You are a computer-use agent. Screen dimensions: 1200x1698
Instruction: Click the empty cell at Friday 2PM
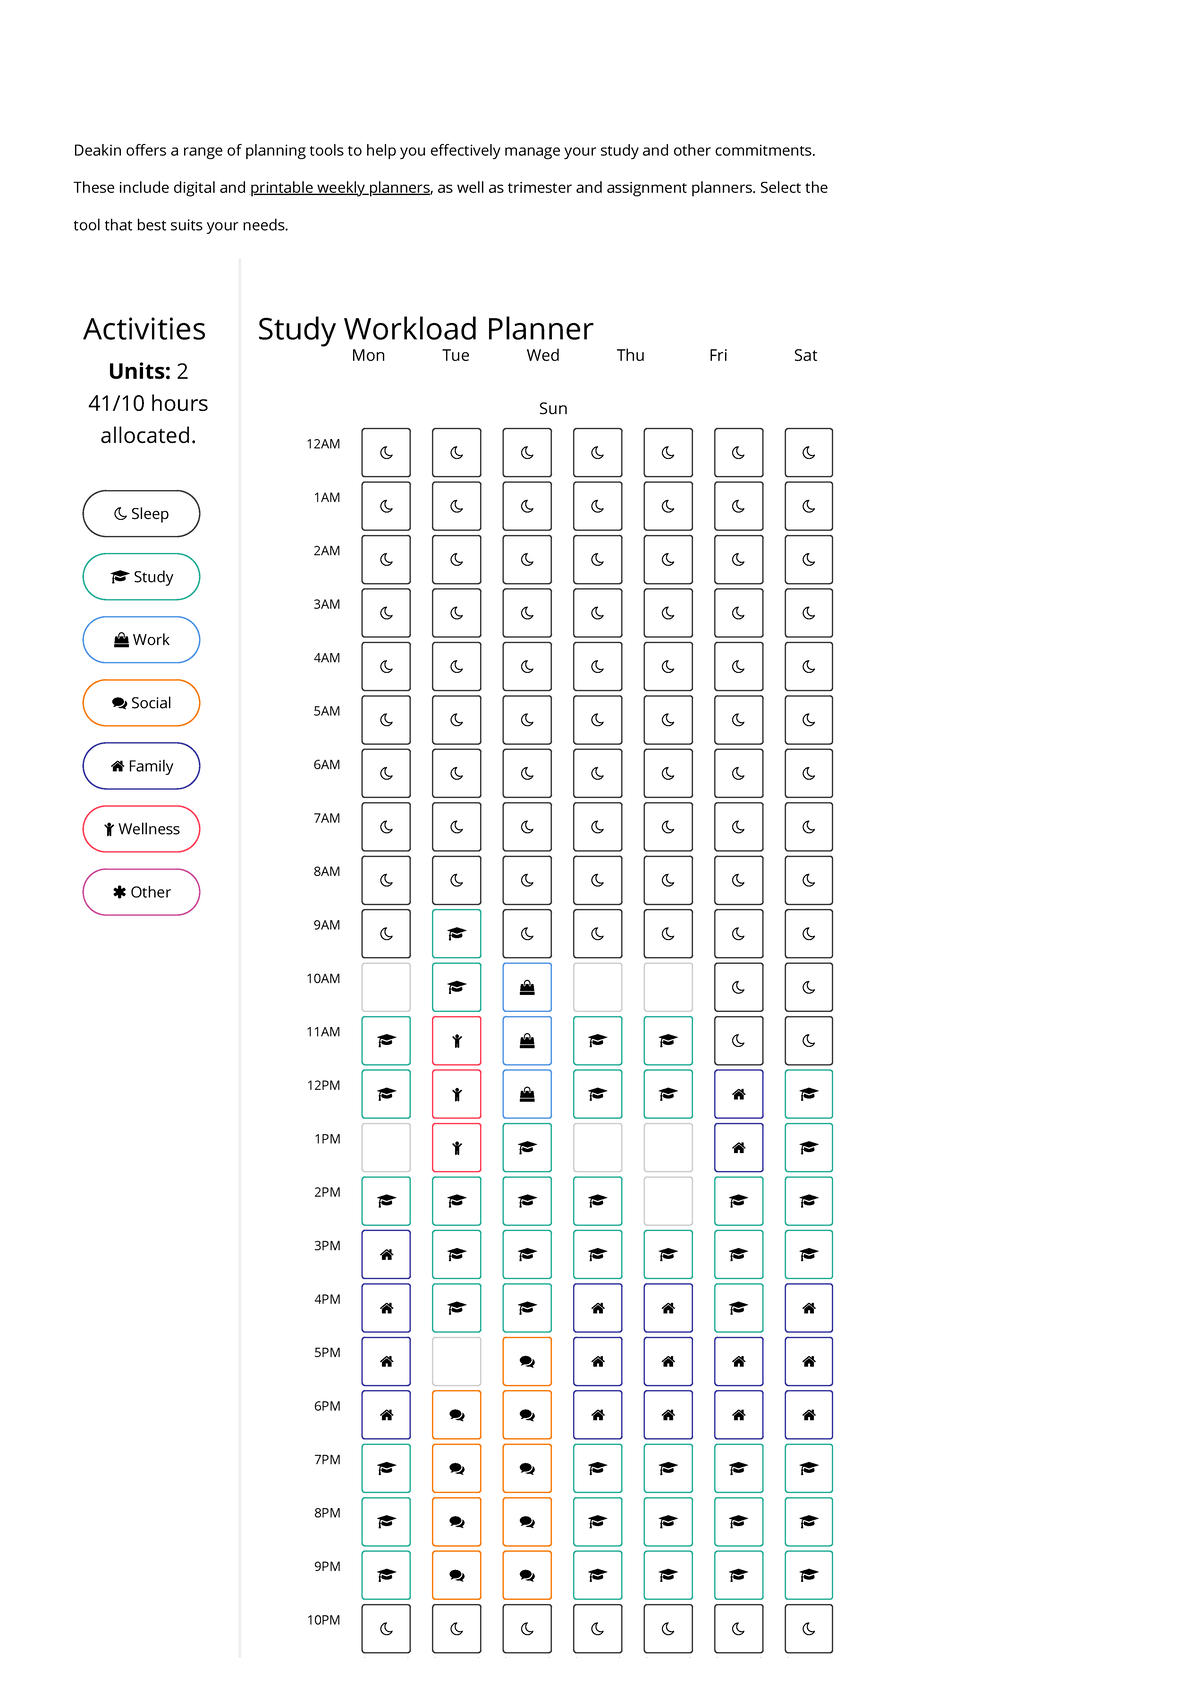(x=667, y=1201)
